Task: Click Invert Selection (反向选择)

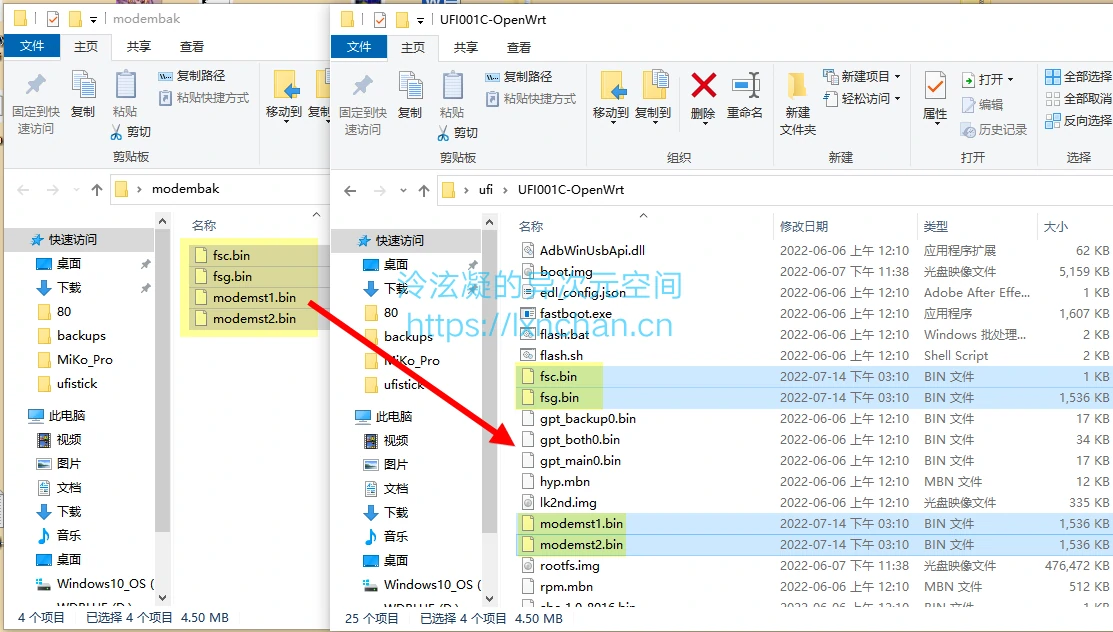Action: click(x=1078, y=120)
